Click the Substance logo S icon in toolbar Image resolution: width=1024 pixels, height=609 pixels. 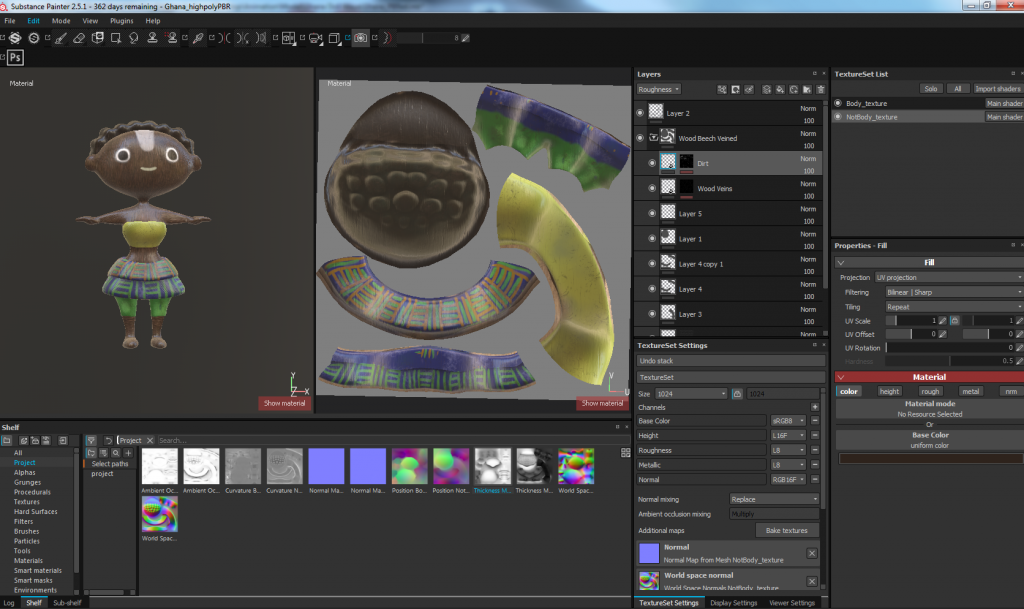click(15, 39)
